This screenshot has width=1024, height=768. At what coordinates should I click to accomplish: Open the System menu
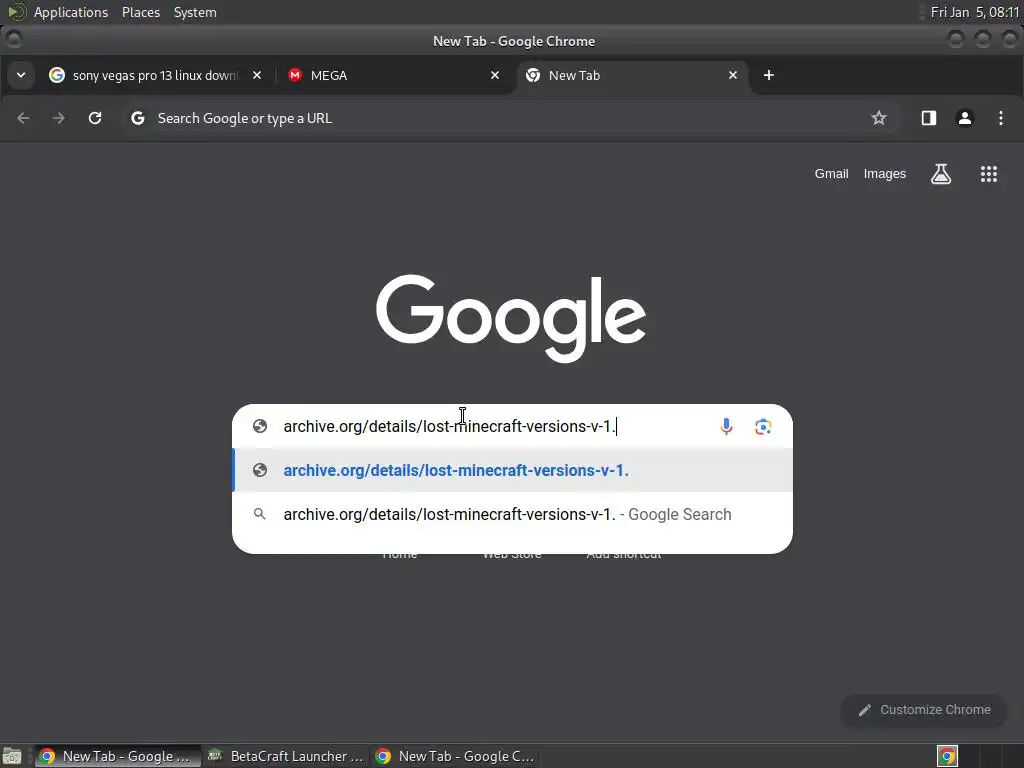pos(195,12)
